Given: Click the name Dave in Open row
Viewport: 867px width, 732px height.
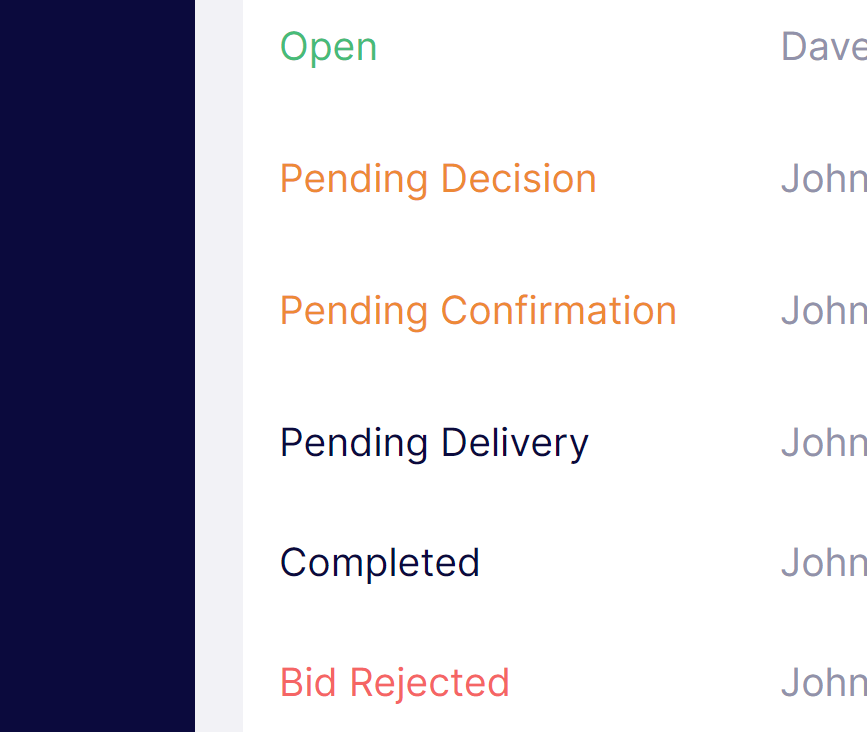Looking at the screenshot, I should [824, 47].
